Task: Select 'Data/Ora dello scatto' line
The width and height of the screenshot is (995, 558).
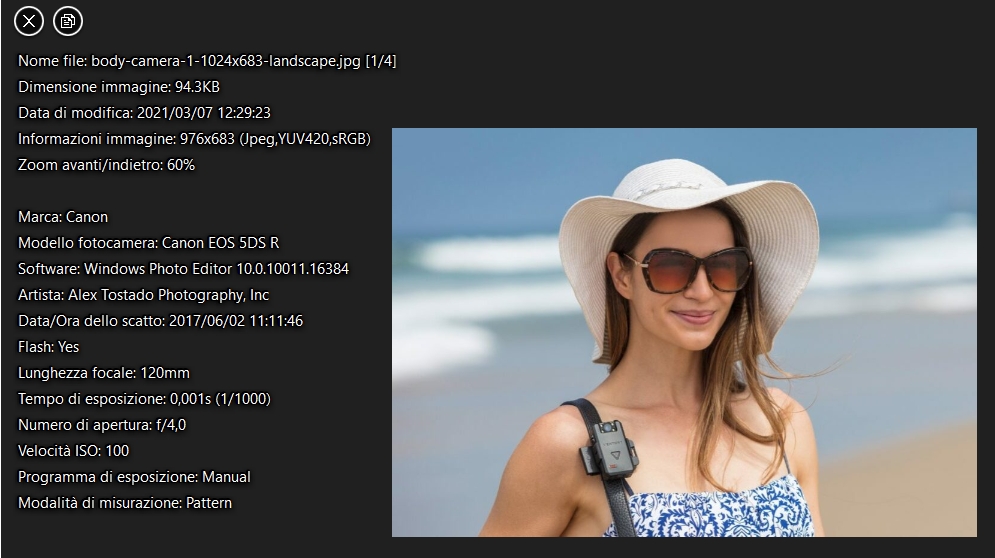Action: point(161,321)
